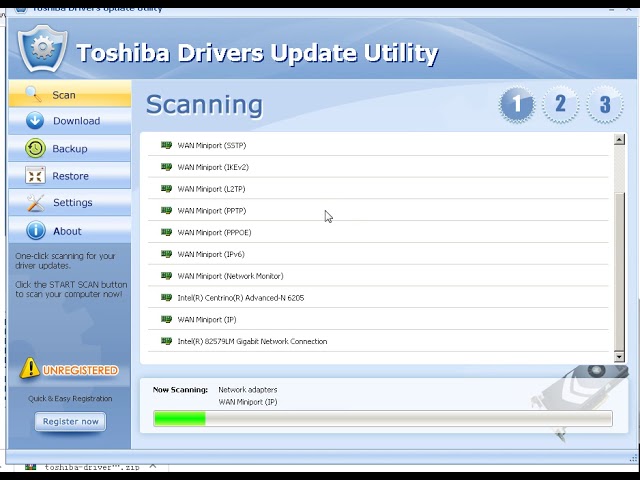The image size is (640, 480).
Task: Select the WAN Miniport (SSTP) row
Action: [x=378, y=145]
